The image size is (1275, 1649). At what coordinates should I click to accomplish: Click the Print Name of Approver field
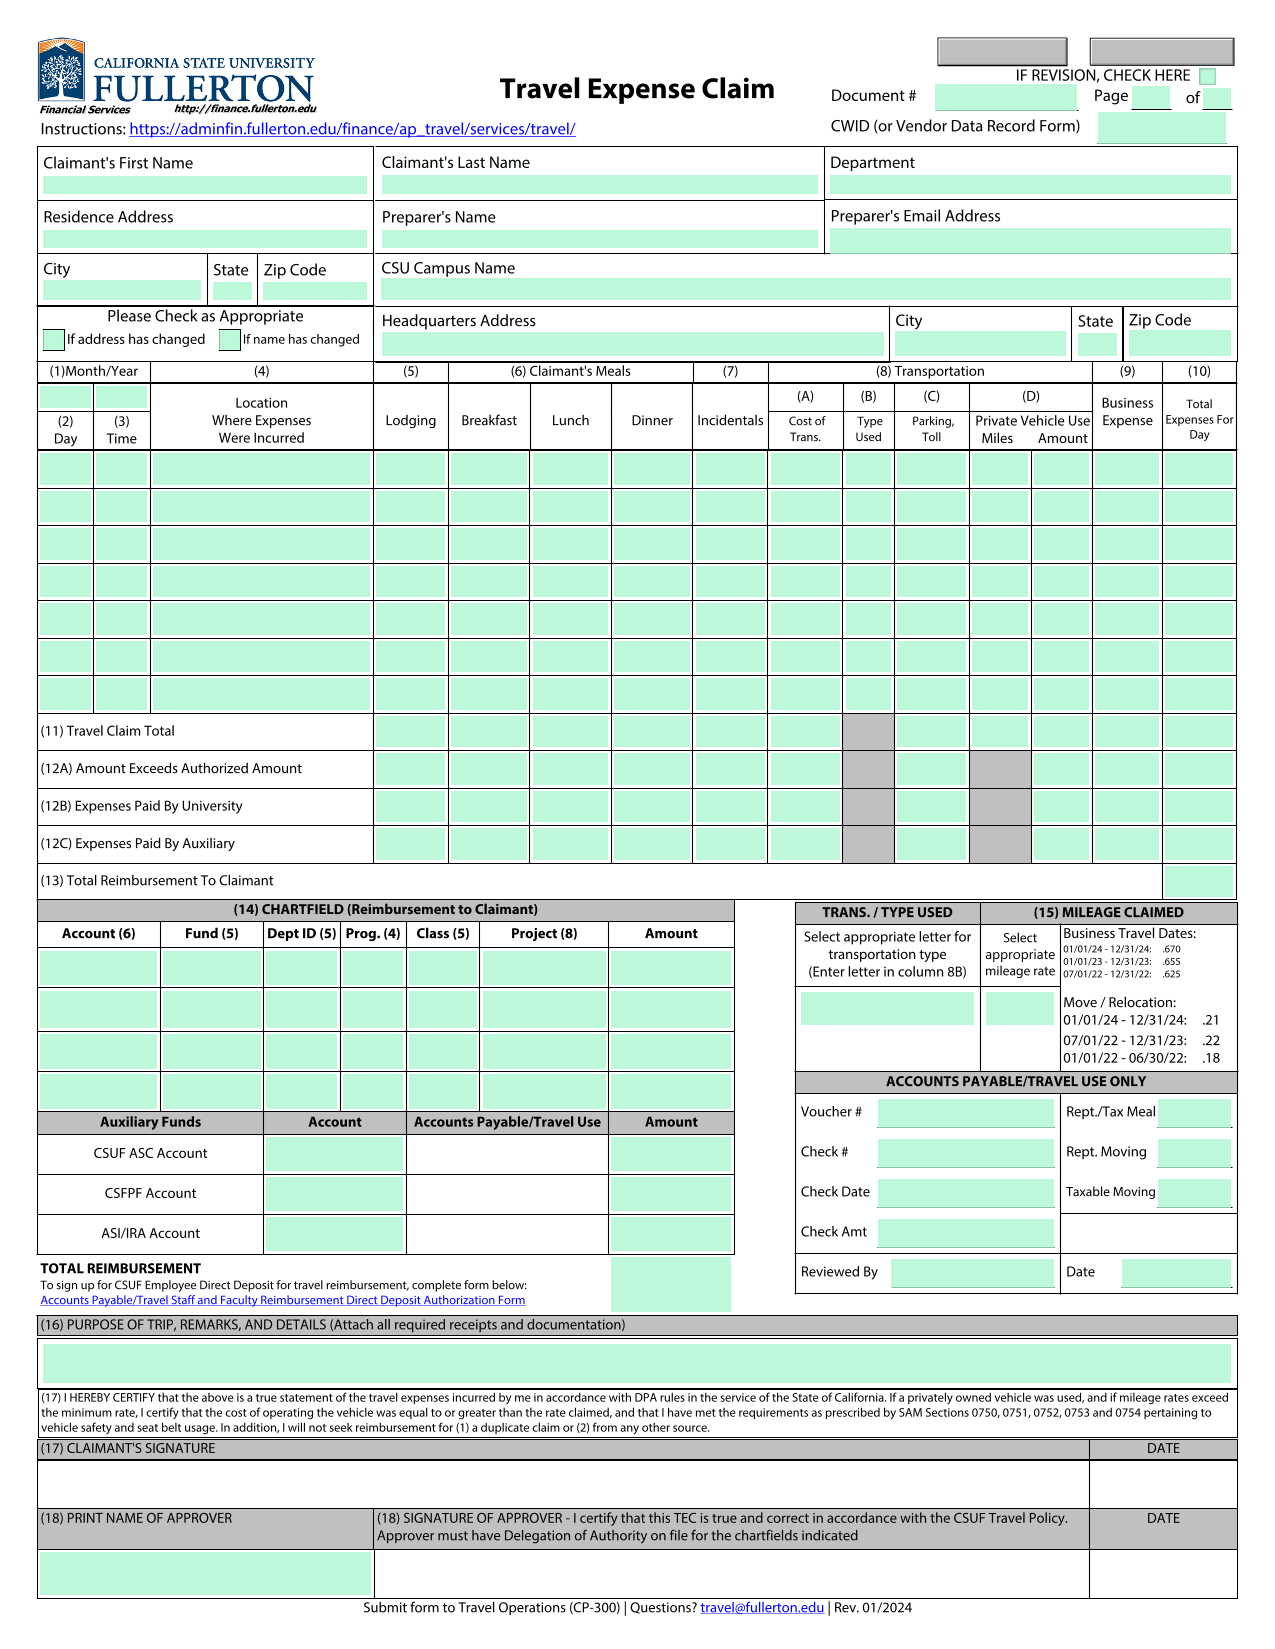(205, 1574)
